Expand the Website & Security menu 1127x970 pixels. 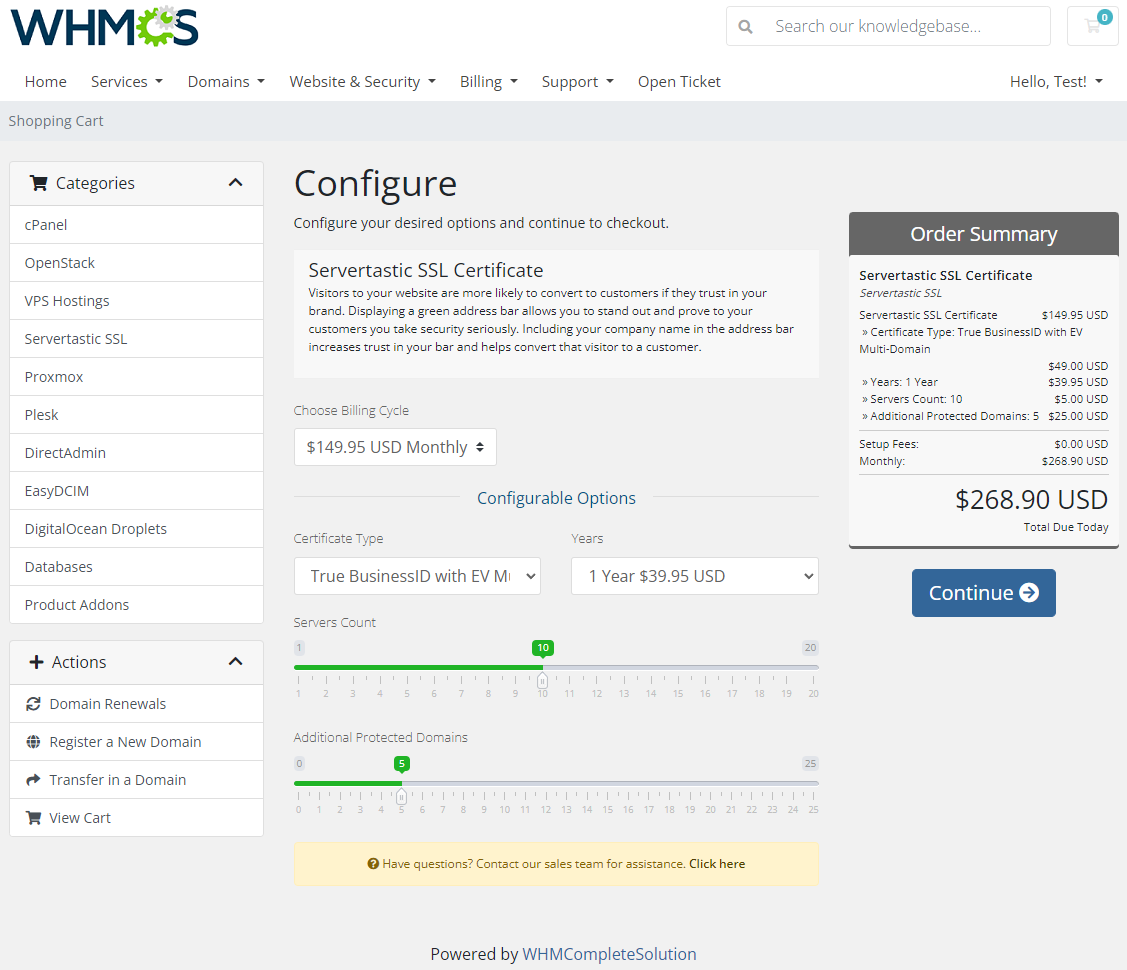coord(362,82)
